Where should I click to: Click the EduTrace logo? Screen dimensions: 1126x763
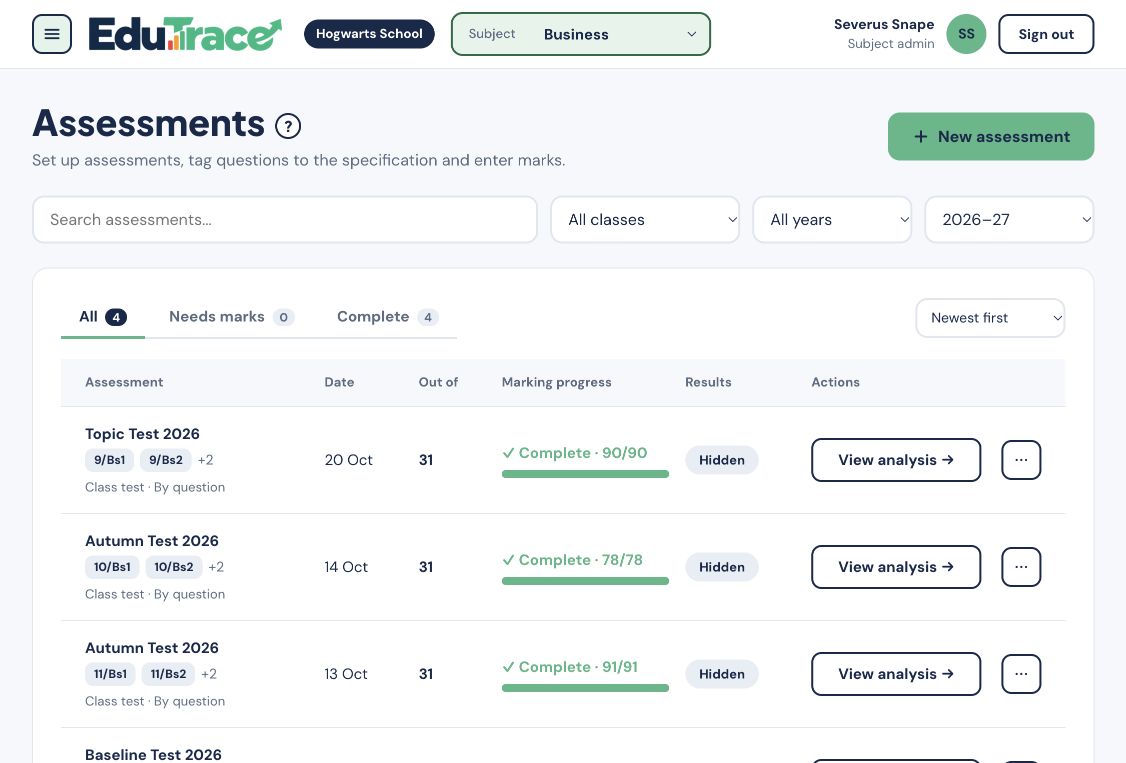point(185,34)
